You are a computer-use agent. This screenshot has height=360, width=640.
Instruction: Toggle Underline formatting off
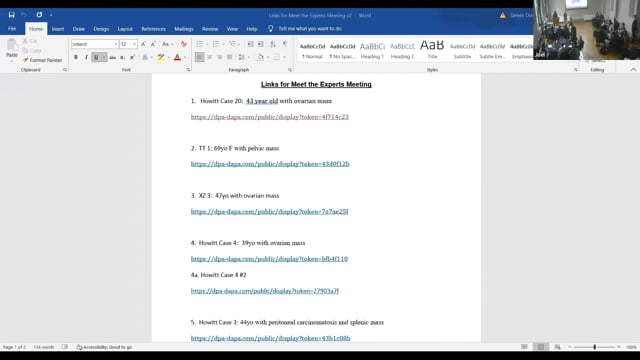[96, 58]
